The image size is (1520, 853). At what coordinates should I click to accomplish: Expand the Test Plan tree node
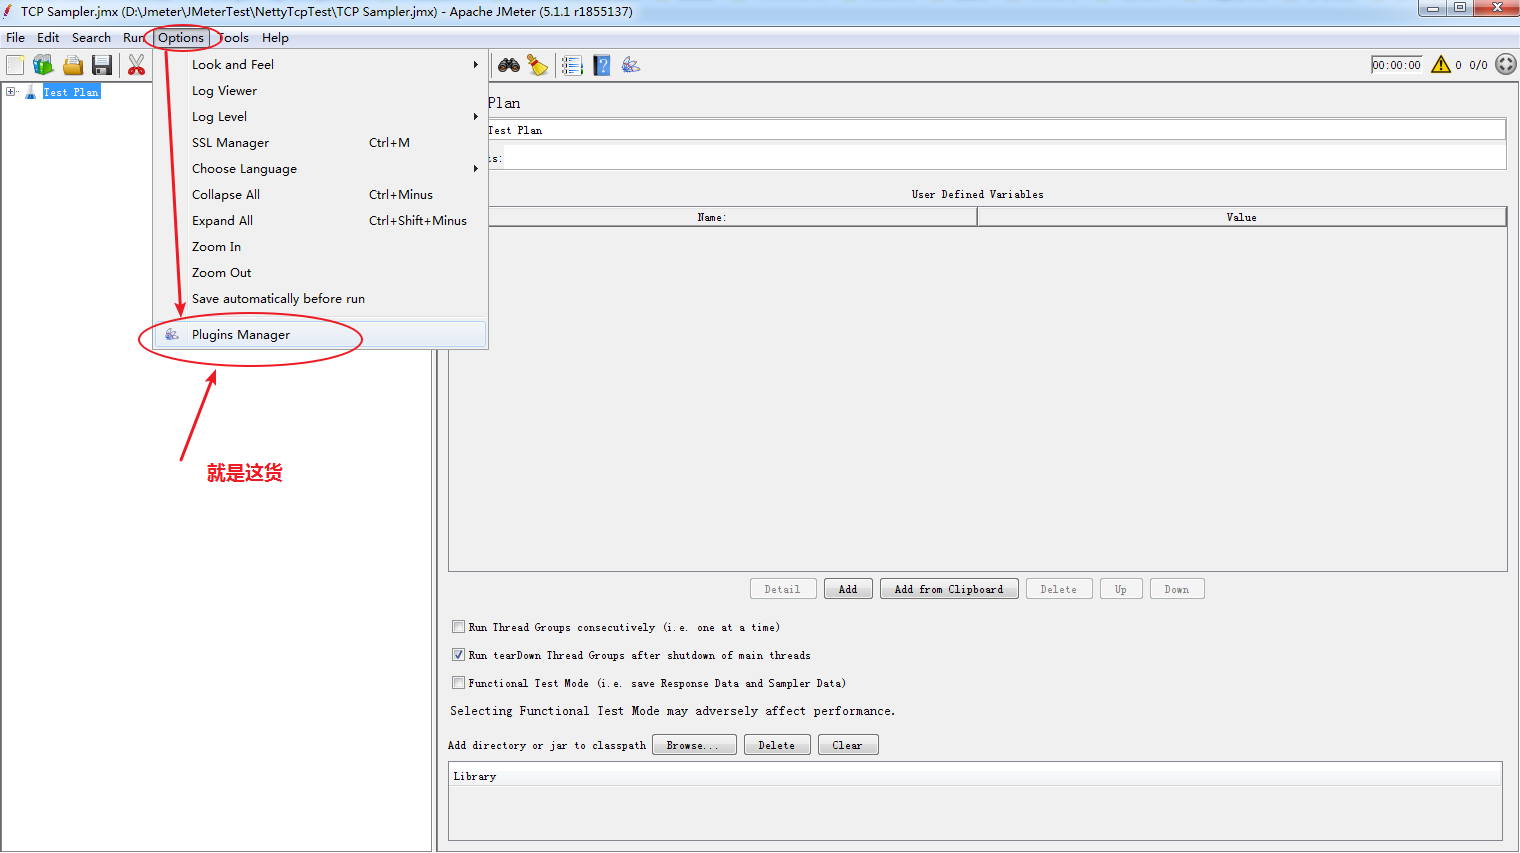[x=11, y=92]
